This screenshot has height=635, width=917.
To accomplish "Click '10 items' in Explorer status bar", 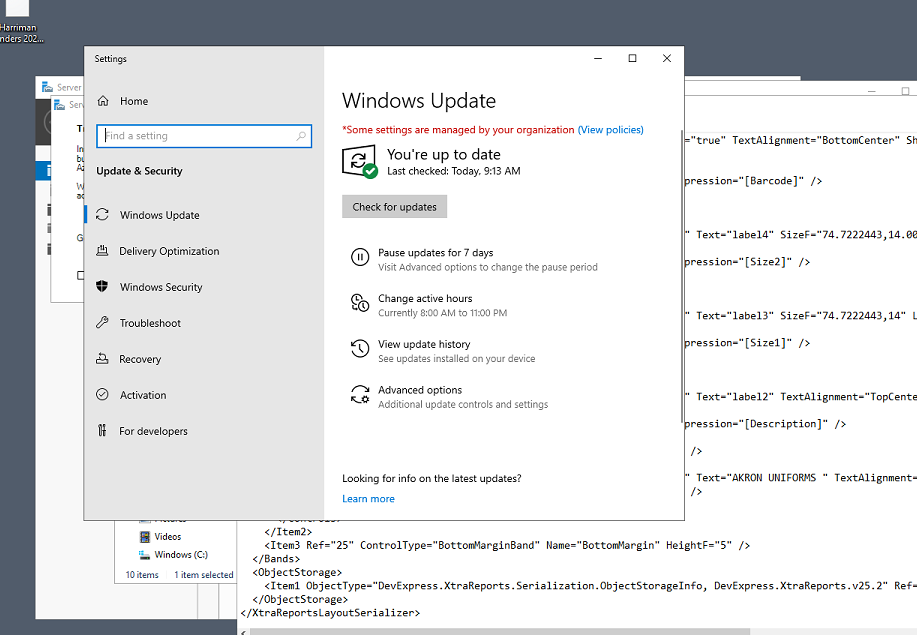I will click(x=142, y=575).
